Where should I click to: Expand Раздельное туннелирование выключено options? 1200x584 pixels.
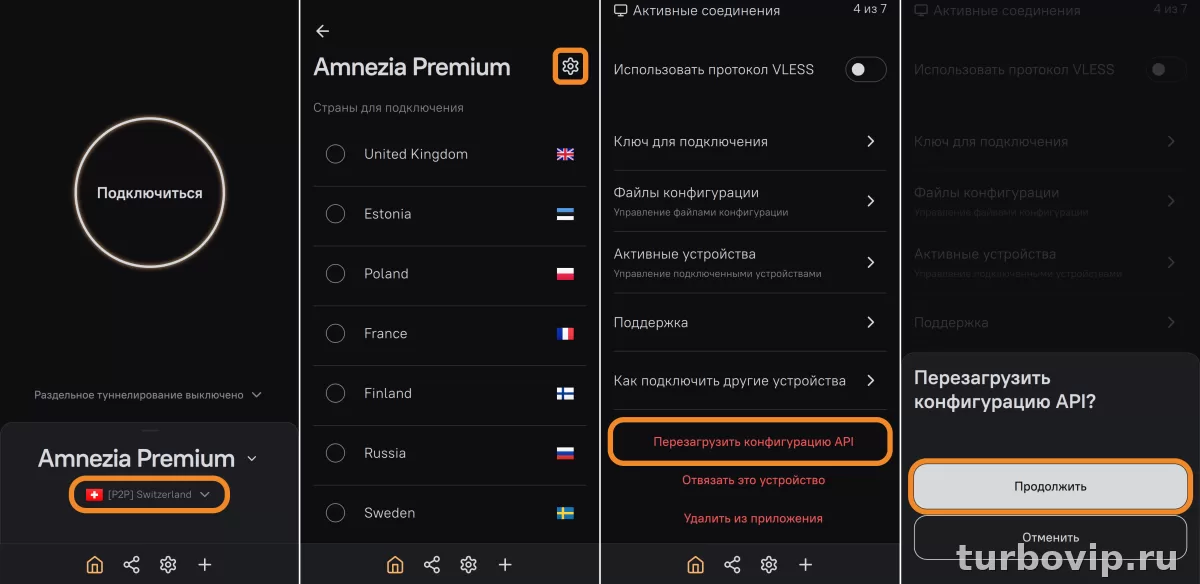[x=150, y=394]
